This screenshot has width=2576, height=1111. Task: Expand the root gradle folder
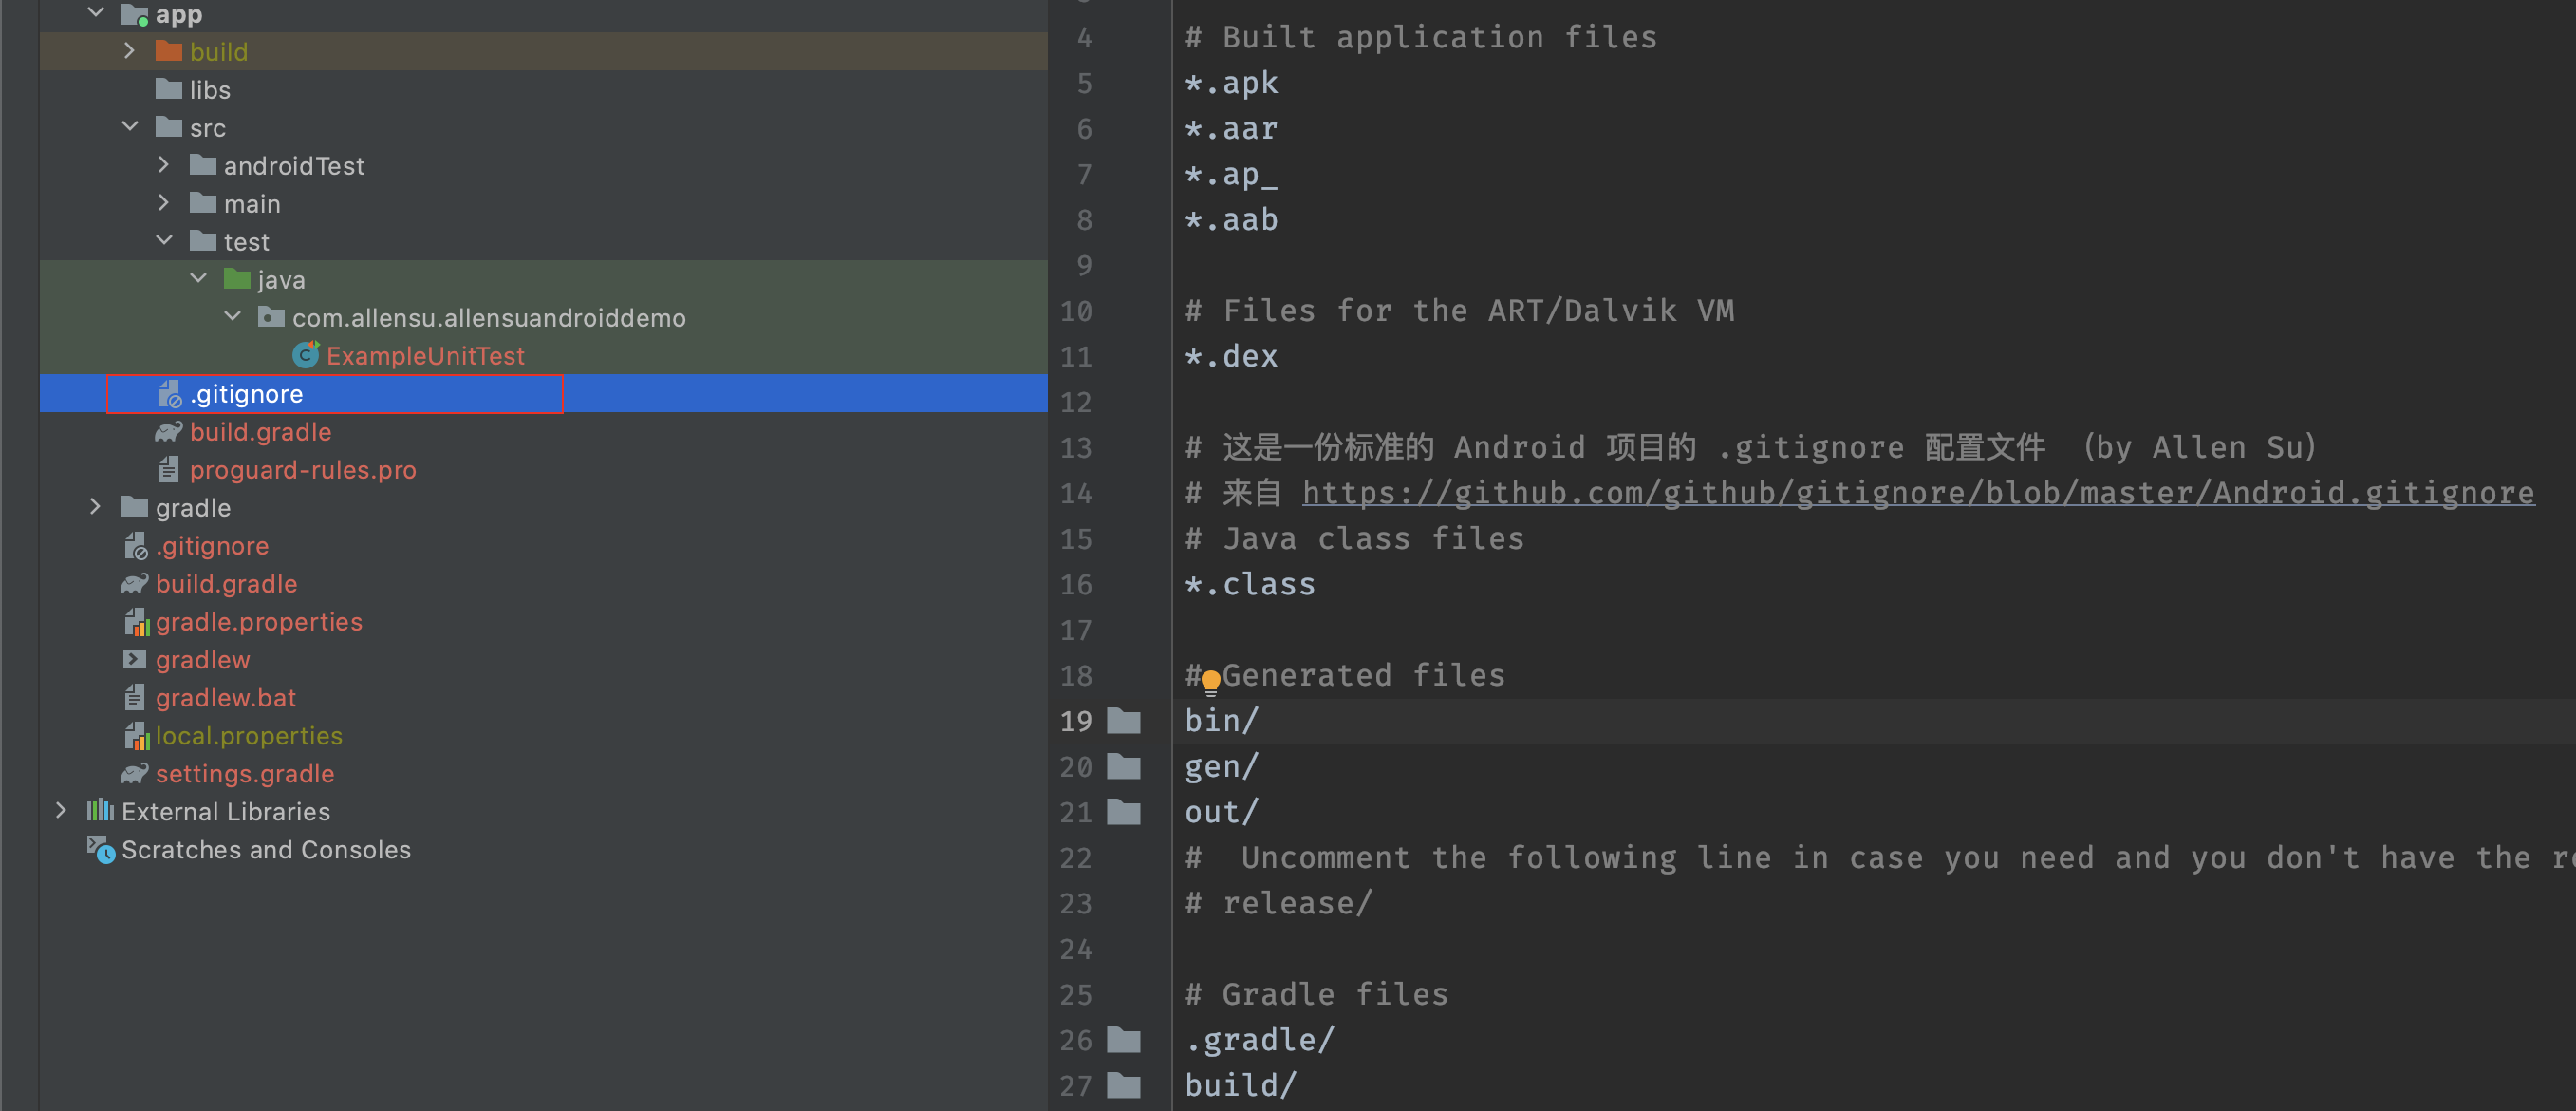(95, 507)
